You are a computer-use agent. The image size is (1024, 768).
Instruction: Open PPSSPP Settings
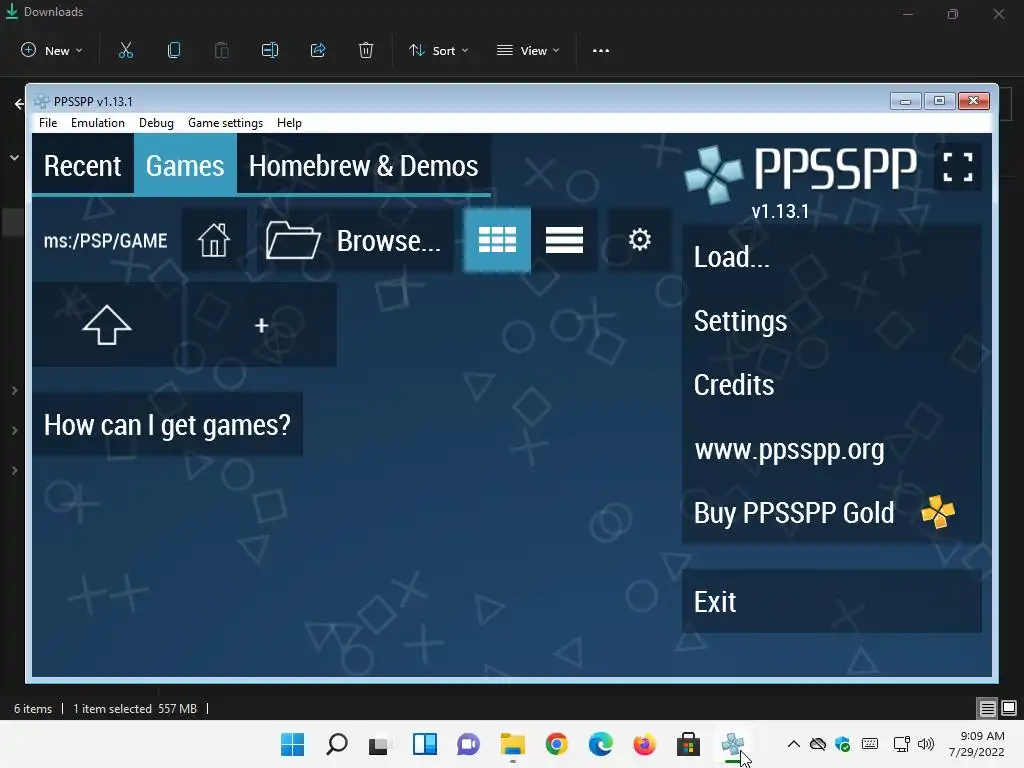pyautogui.click(x=831, y=321)
